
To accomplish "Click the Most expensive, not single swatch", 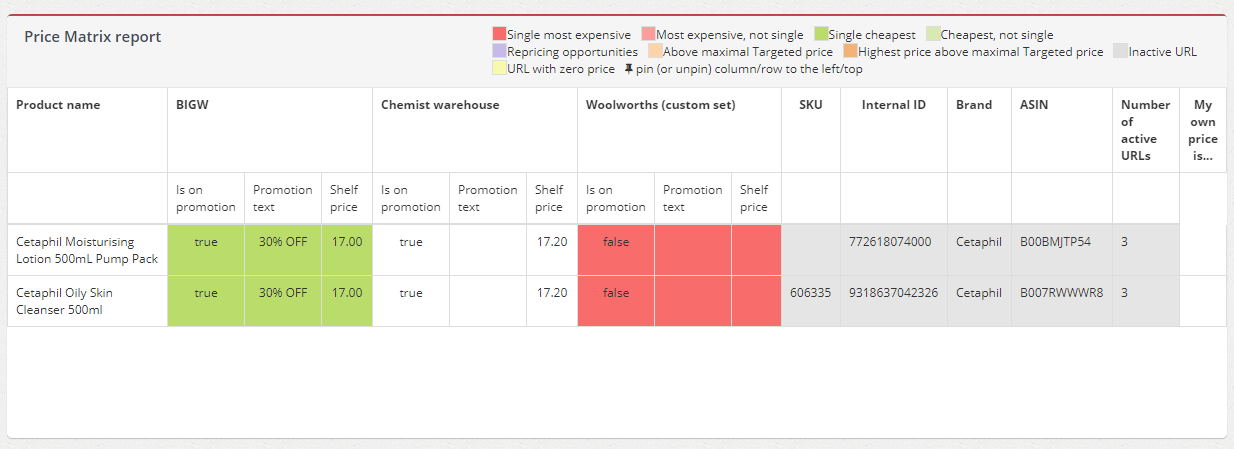I will tap(648, 35).
